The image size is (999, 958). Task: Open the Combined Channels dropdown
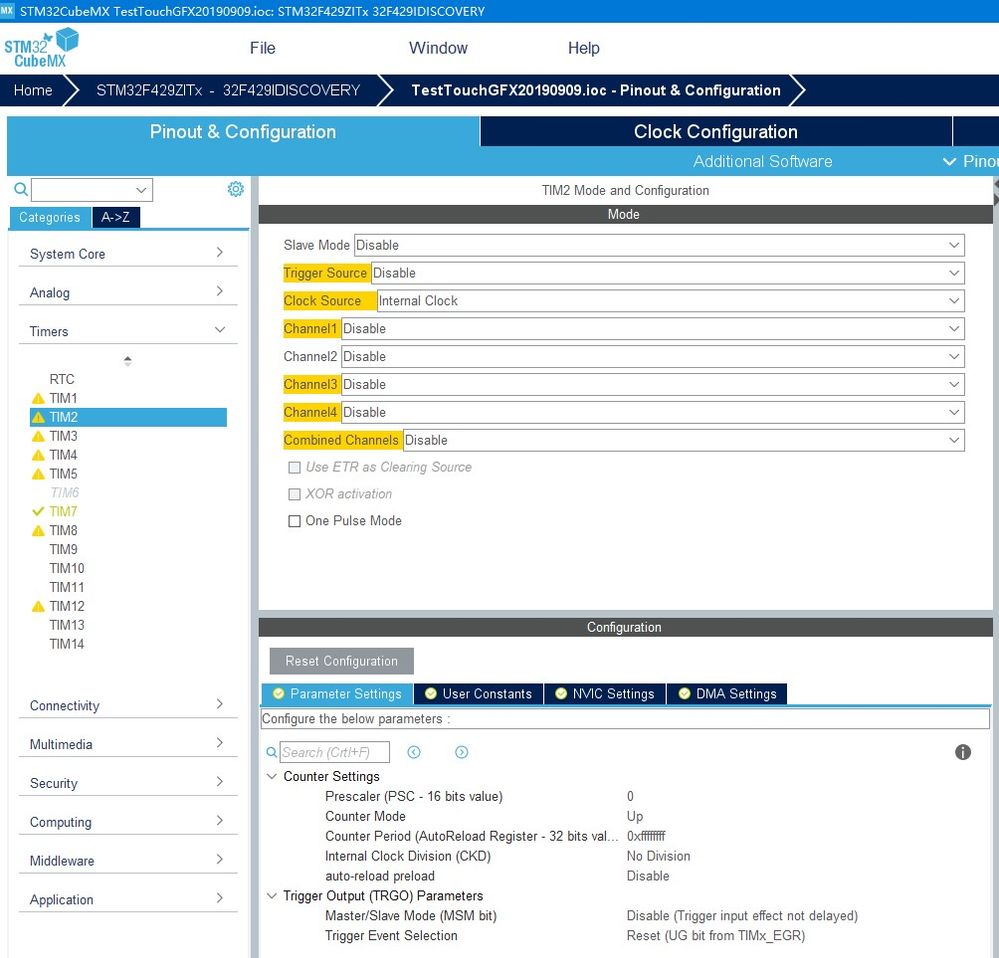[684, 440]
